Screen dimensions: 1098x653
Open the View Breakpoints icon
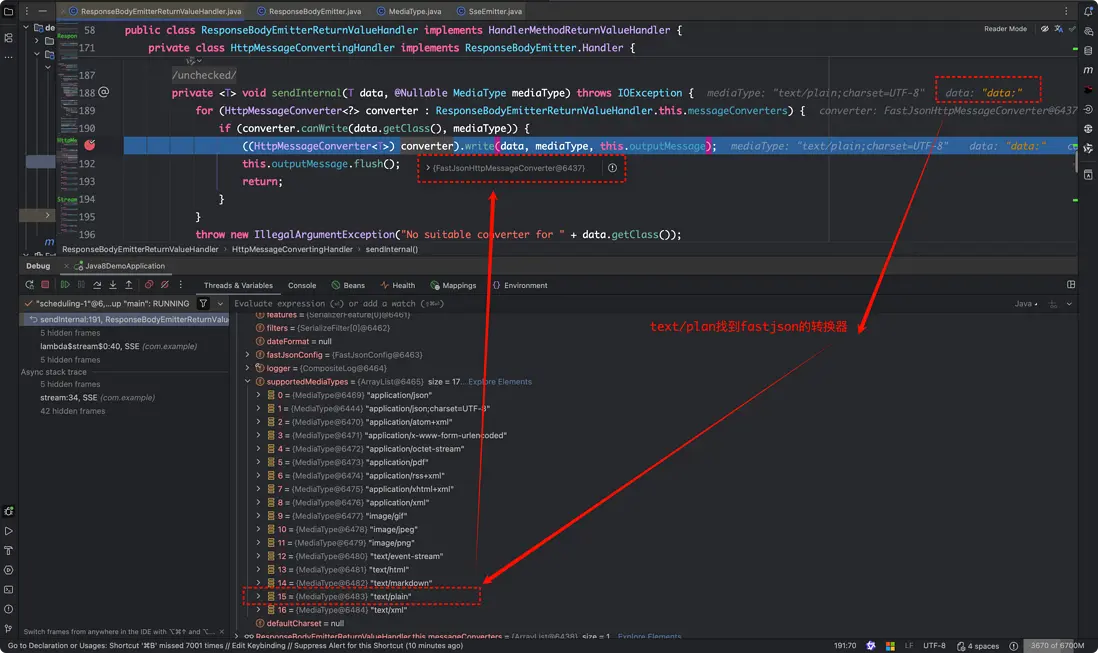coord(148,285)
